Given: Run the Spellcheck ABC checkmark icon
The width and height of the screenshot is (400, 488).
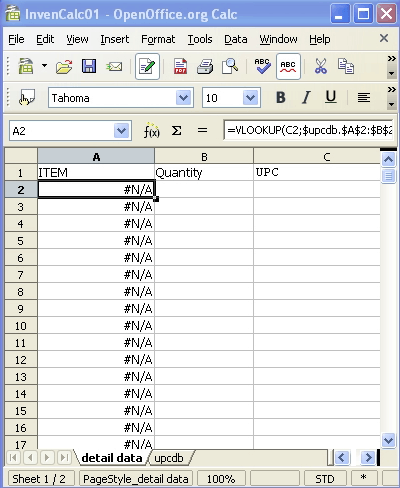Looking at the screenshot, I should (262, 66).
